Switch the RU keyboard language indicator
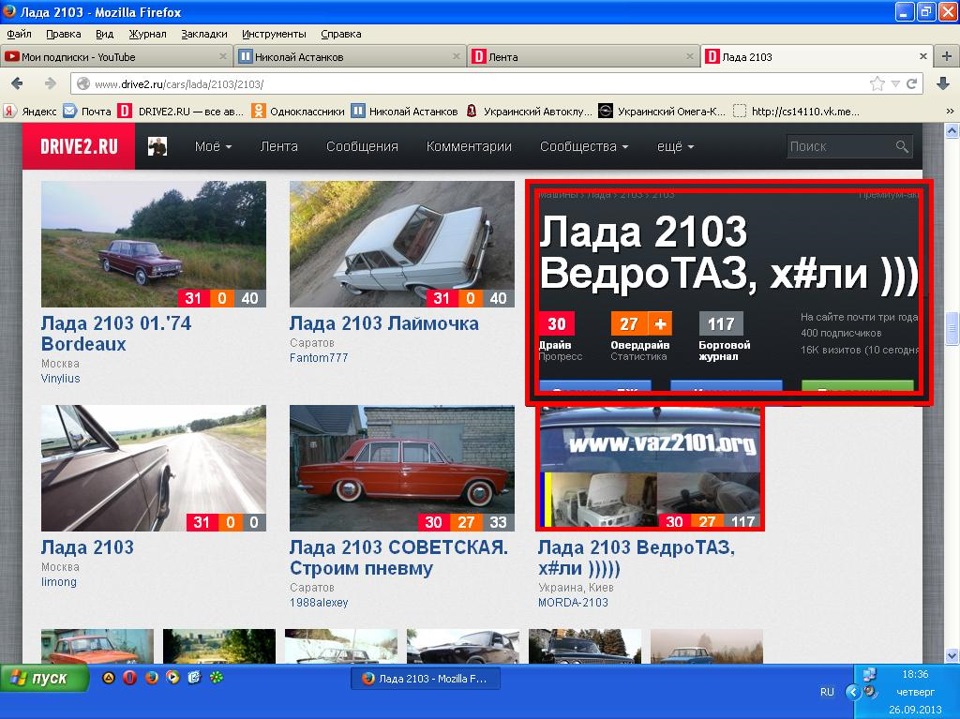 pos(827,692)
